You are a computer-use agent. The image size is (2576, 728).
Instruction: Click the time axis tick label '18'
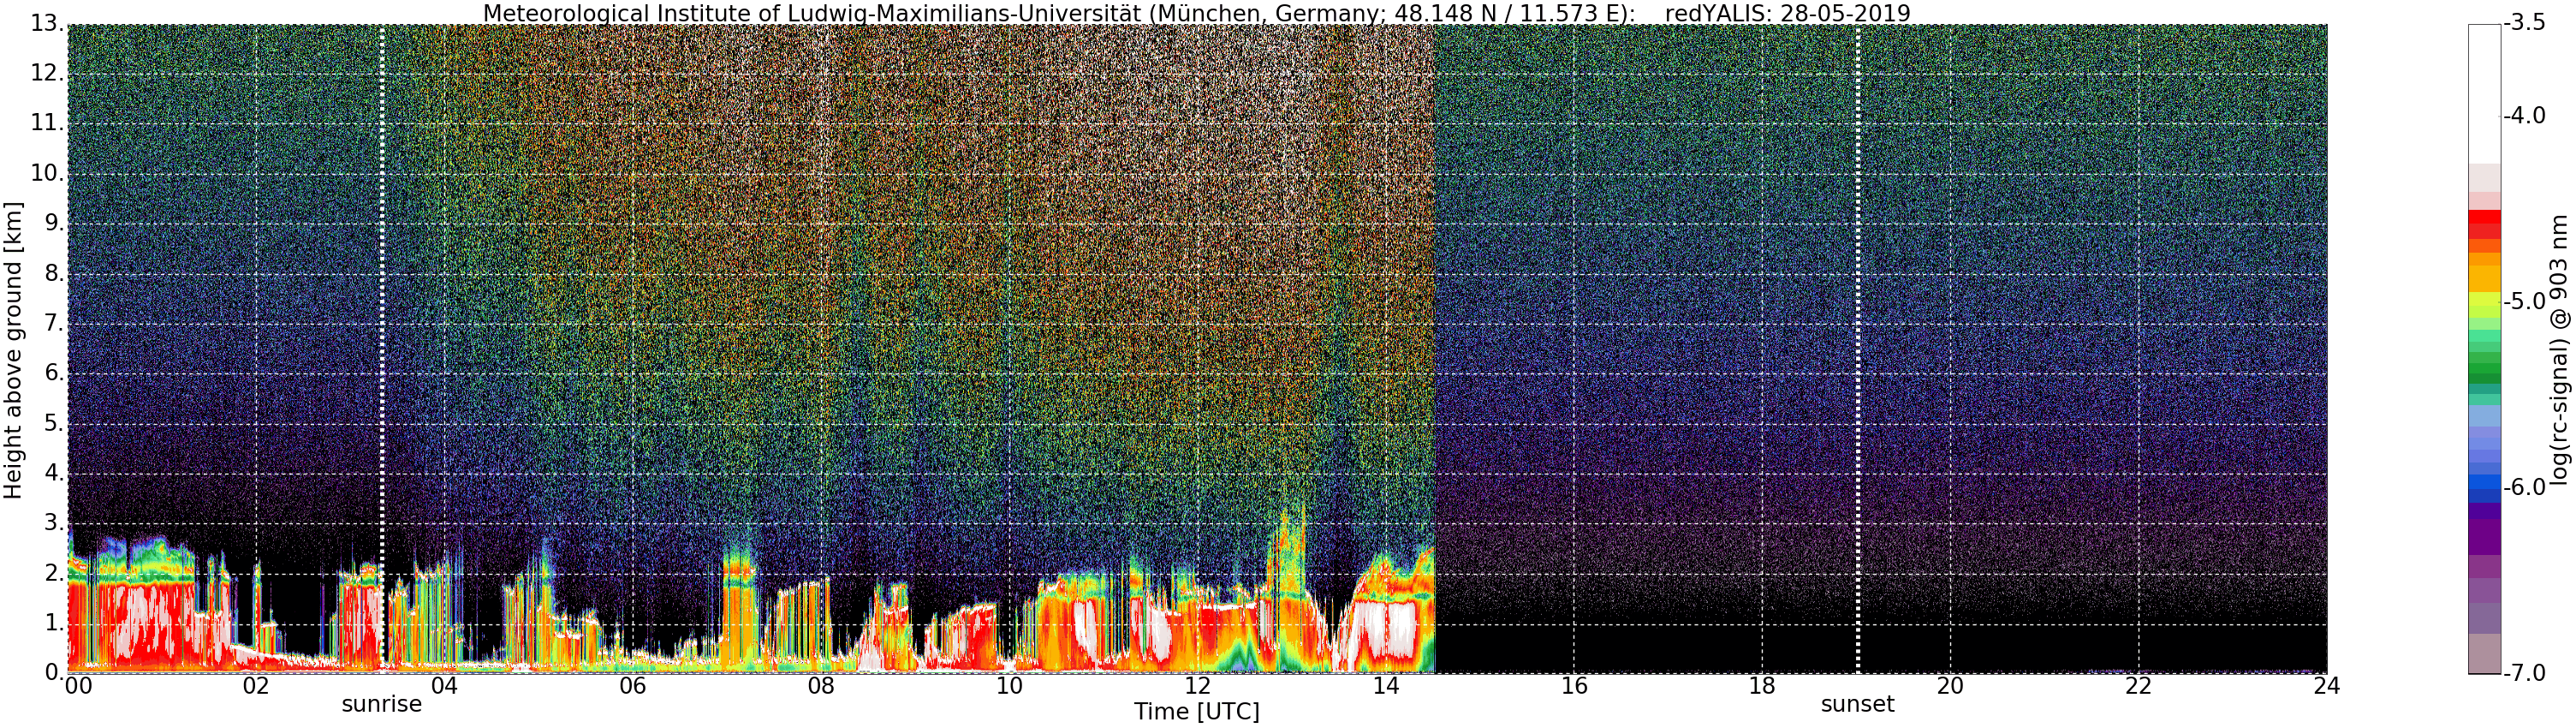click(x=1762, y=686)
